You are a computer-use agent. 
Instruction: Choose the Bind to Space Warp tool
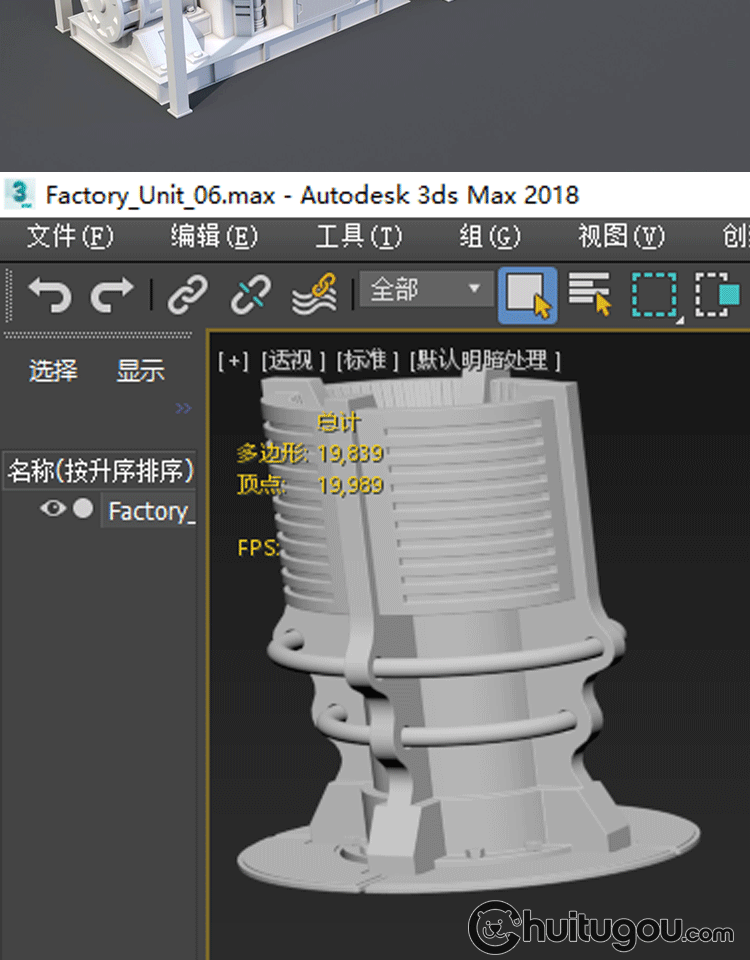tap(313, 295)
